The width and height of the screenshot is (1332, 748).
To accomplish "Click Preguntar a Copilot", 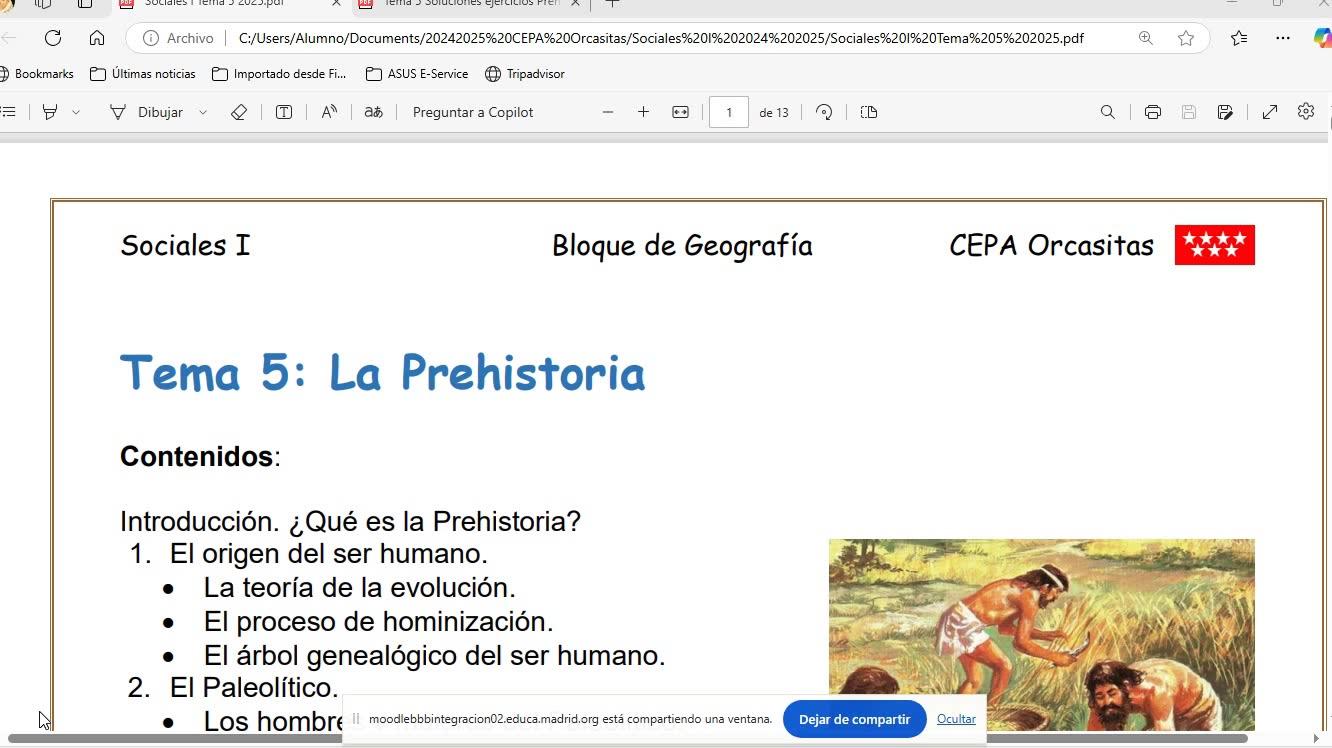I will coord(473,112).
